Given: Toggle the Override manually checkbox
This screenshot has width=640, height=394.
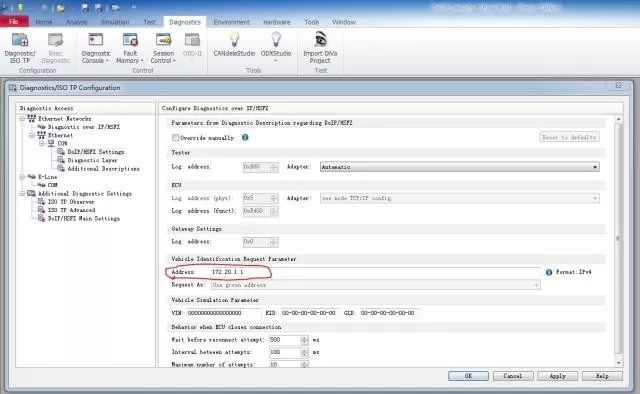Looking at the screenshot, I should [x=176, y=138].
